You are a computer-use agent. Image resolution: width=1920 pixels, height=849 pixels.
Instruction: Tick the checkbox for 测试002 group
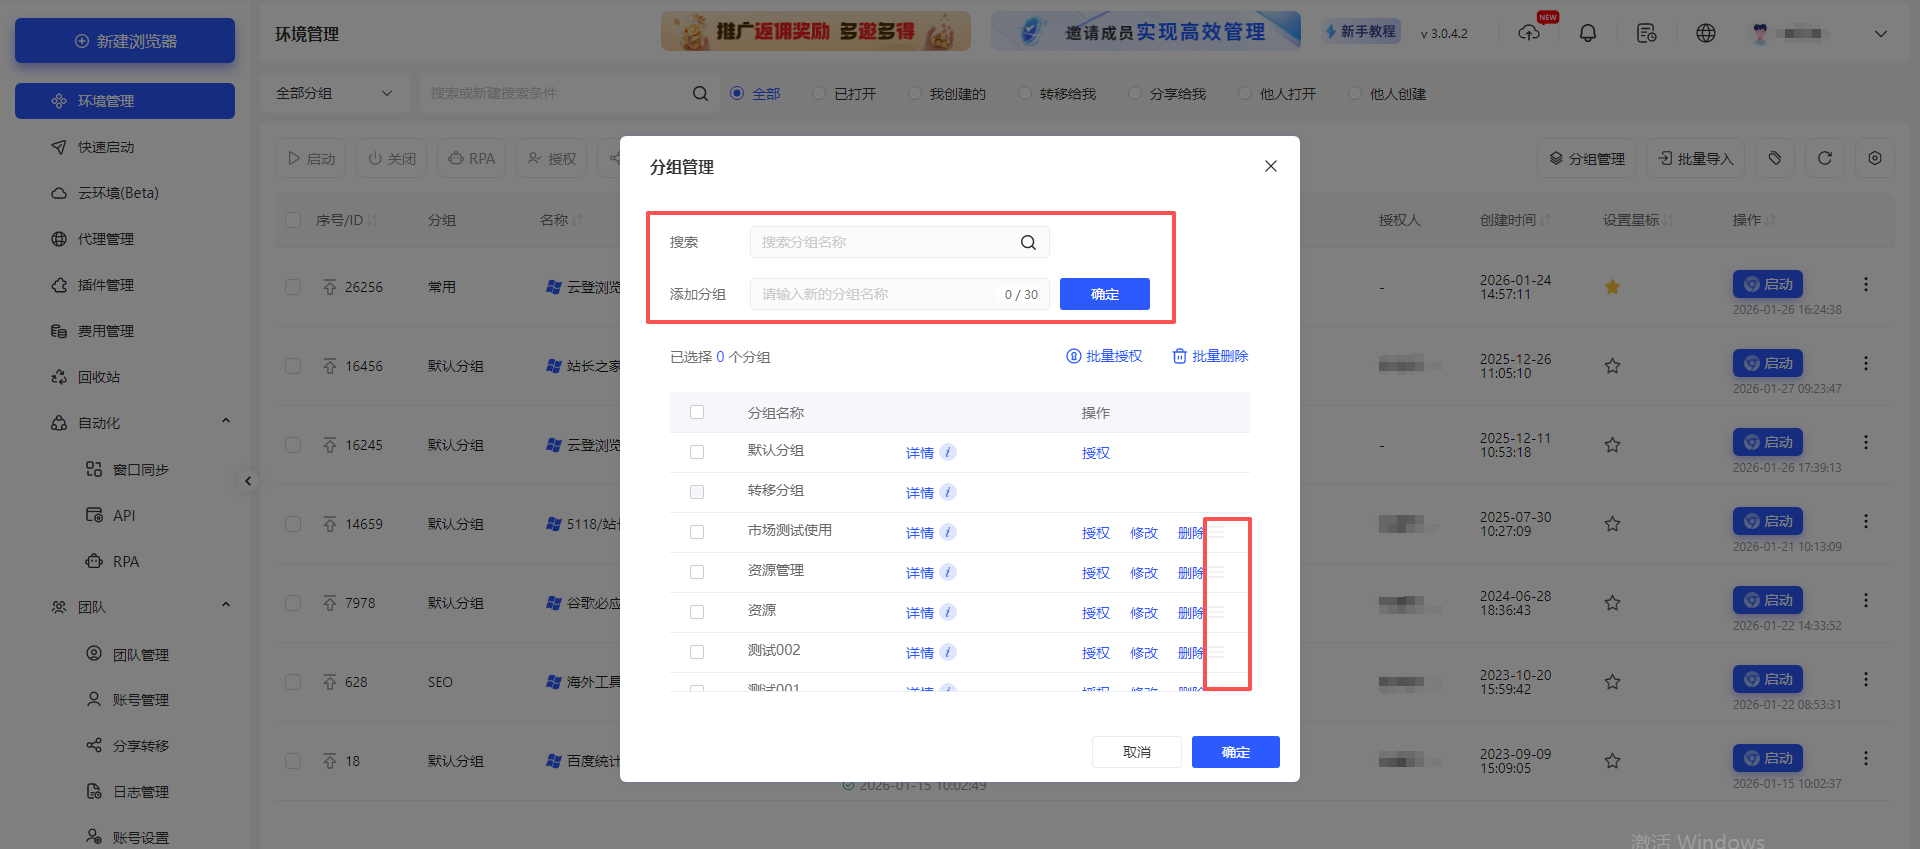[x=697, y=652]
